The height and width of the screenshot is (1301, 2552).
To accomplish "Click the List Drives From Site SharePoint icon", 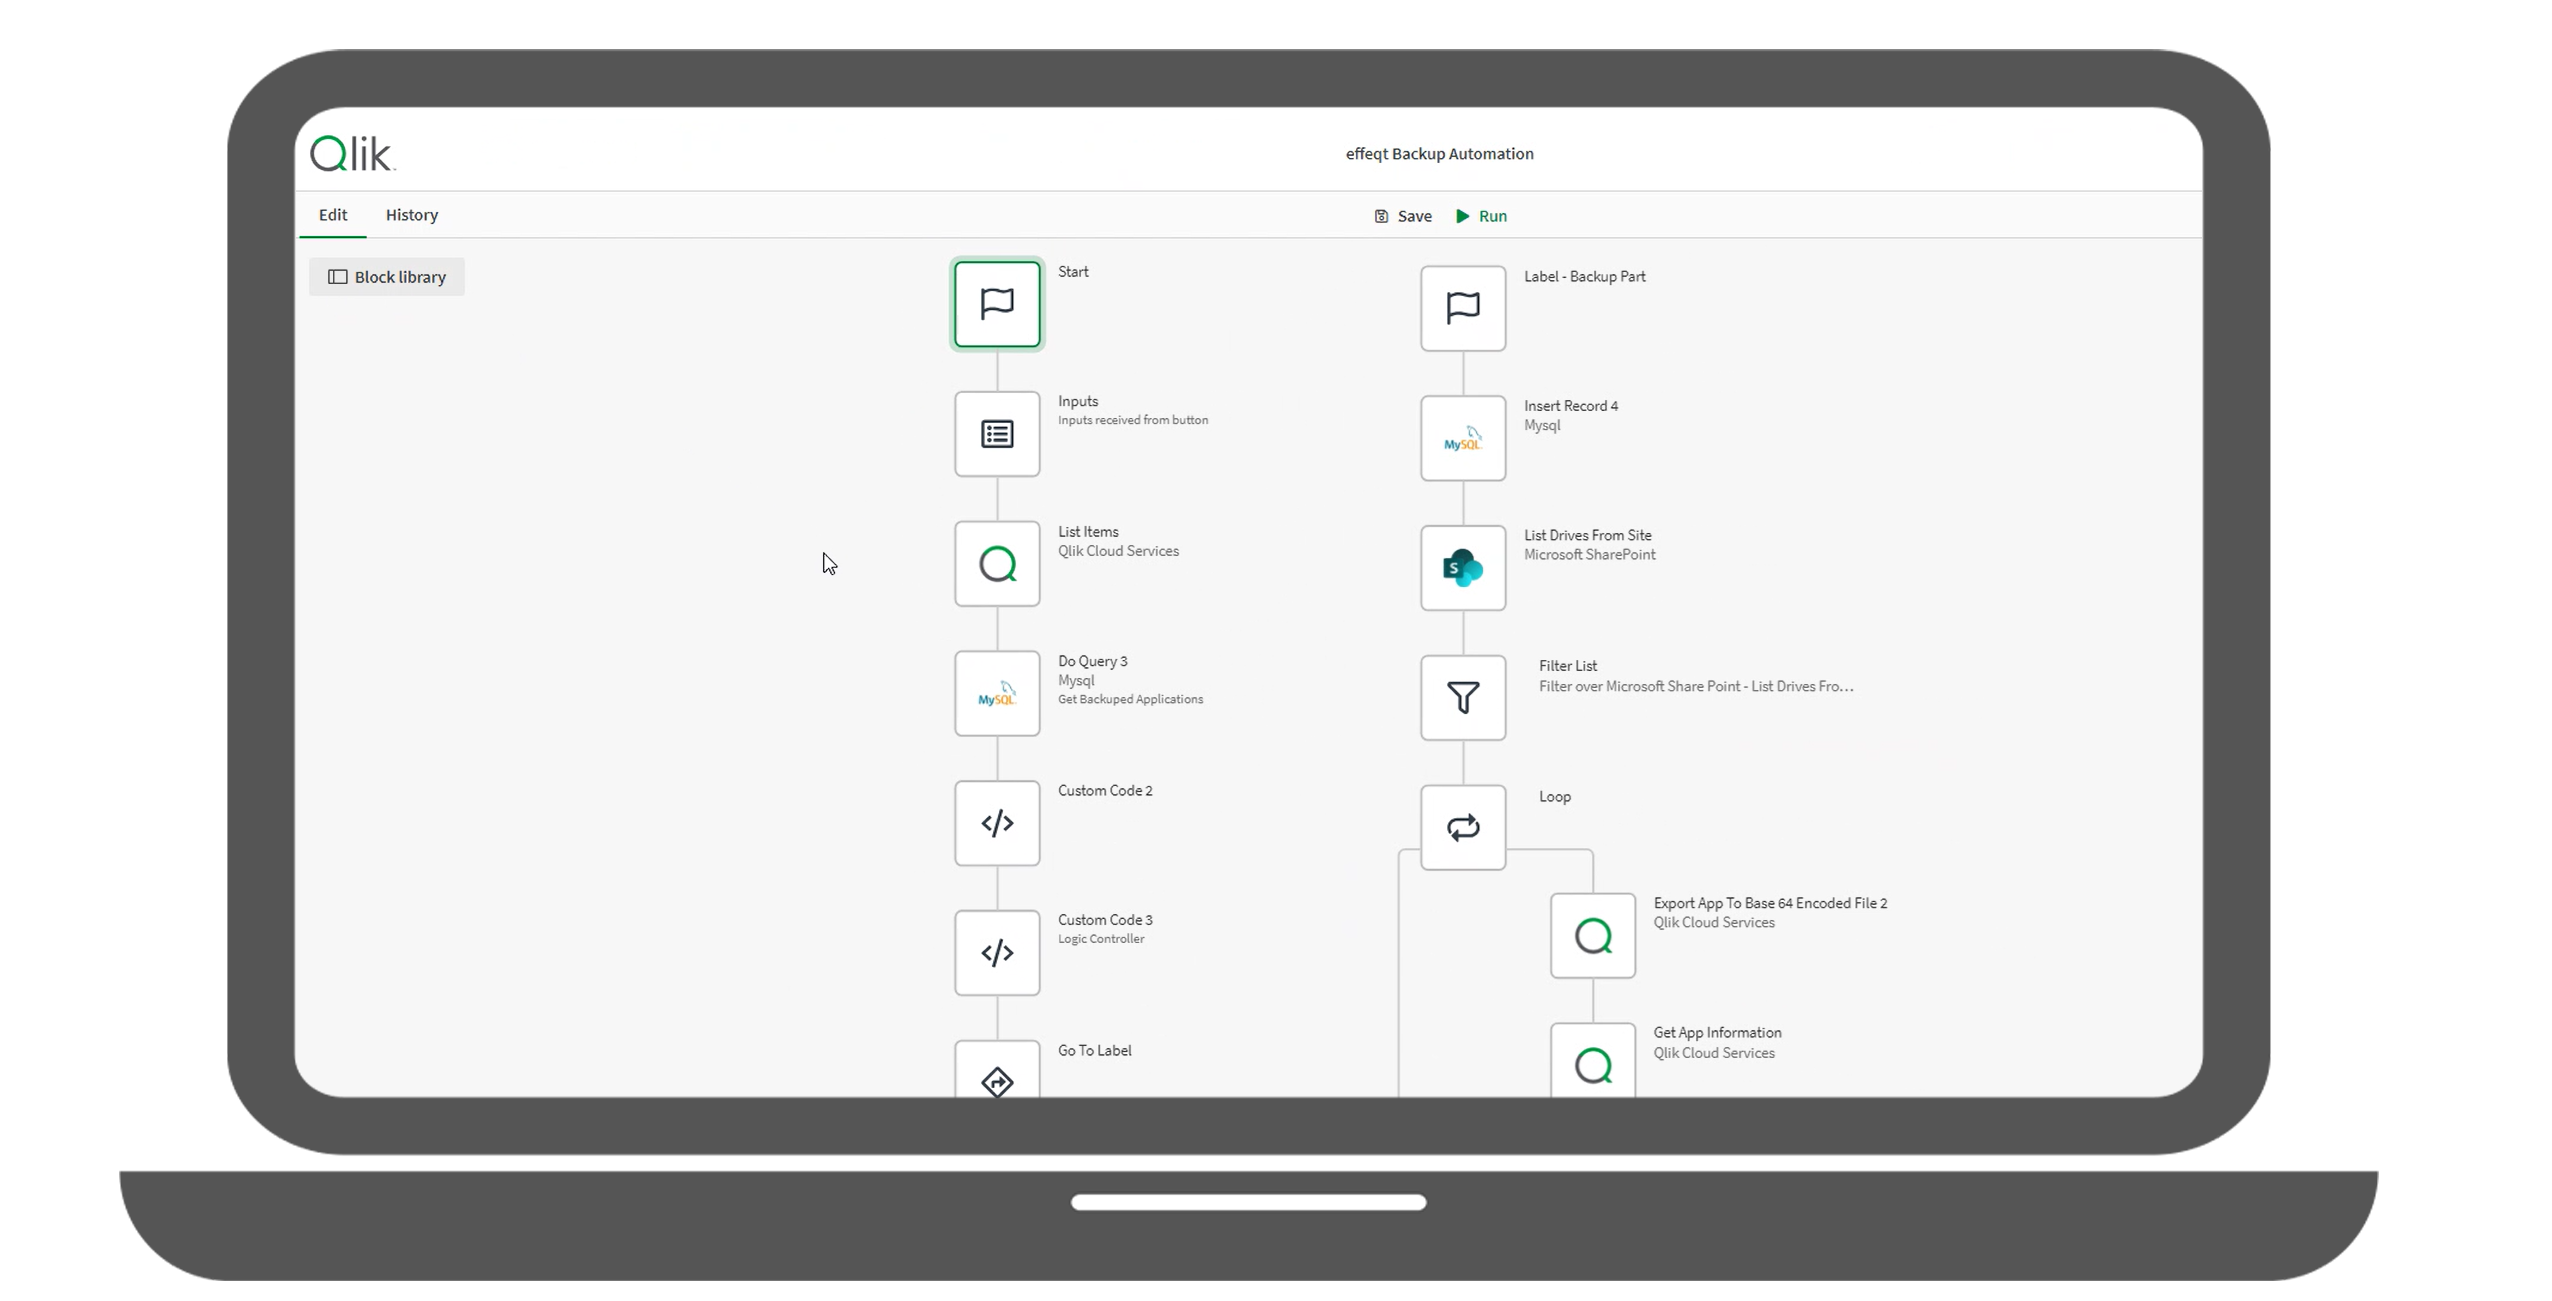I will click(x=1462, y=566).
